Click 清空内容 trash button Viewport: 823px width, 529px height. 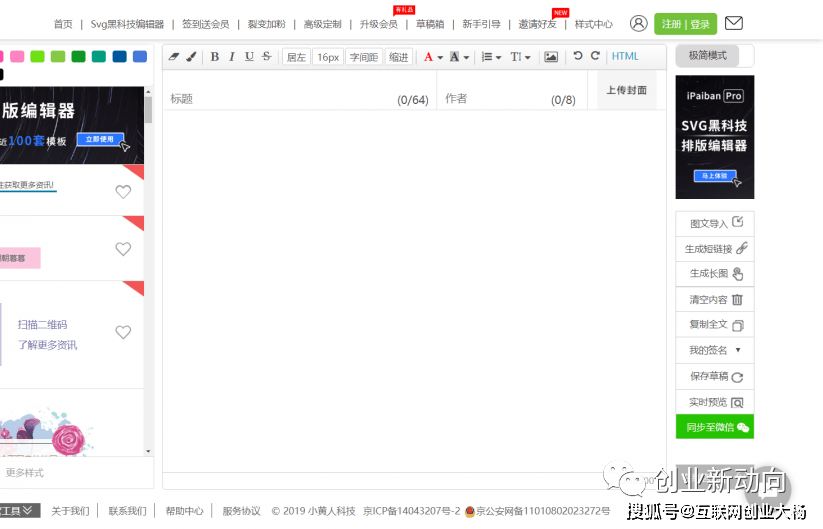click(x=715, y=300)
